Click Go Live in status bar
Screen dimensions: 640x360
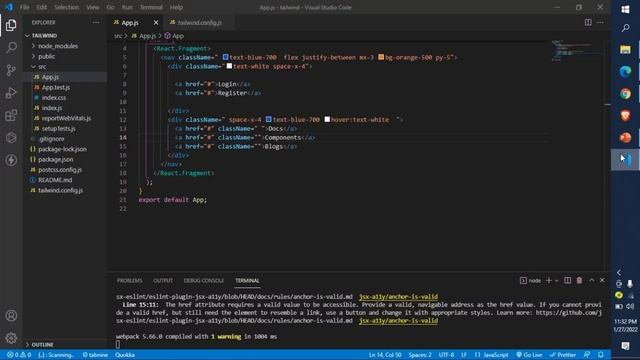coord(529,355)
